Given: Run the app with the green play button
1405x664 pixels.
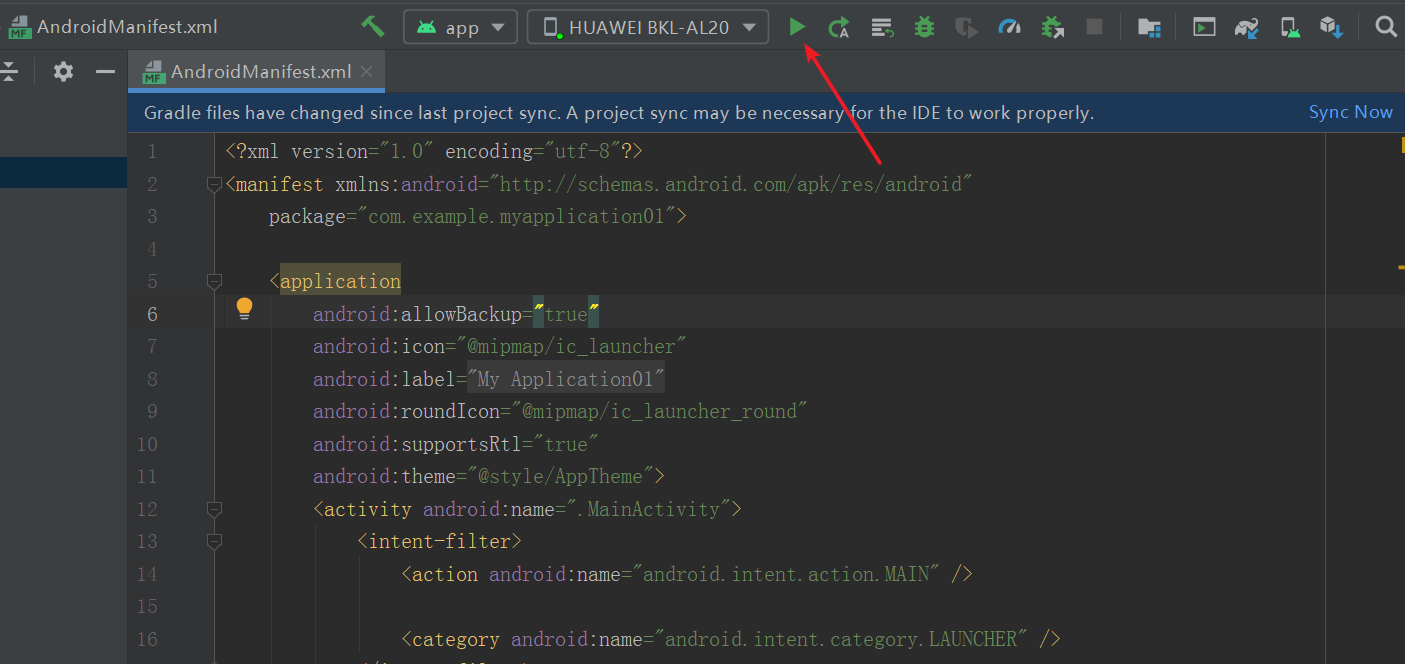Looking at the screenshot, I should [x=797, y=27].
